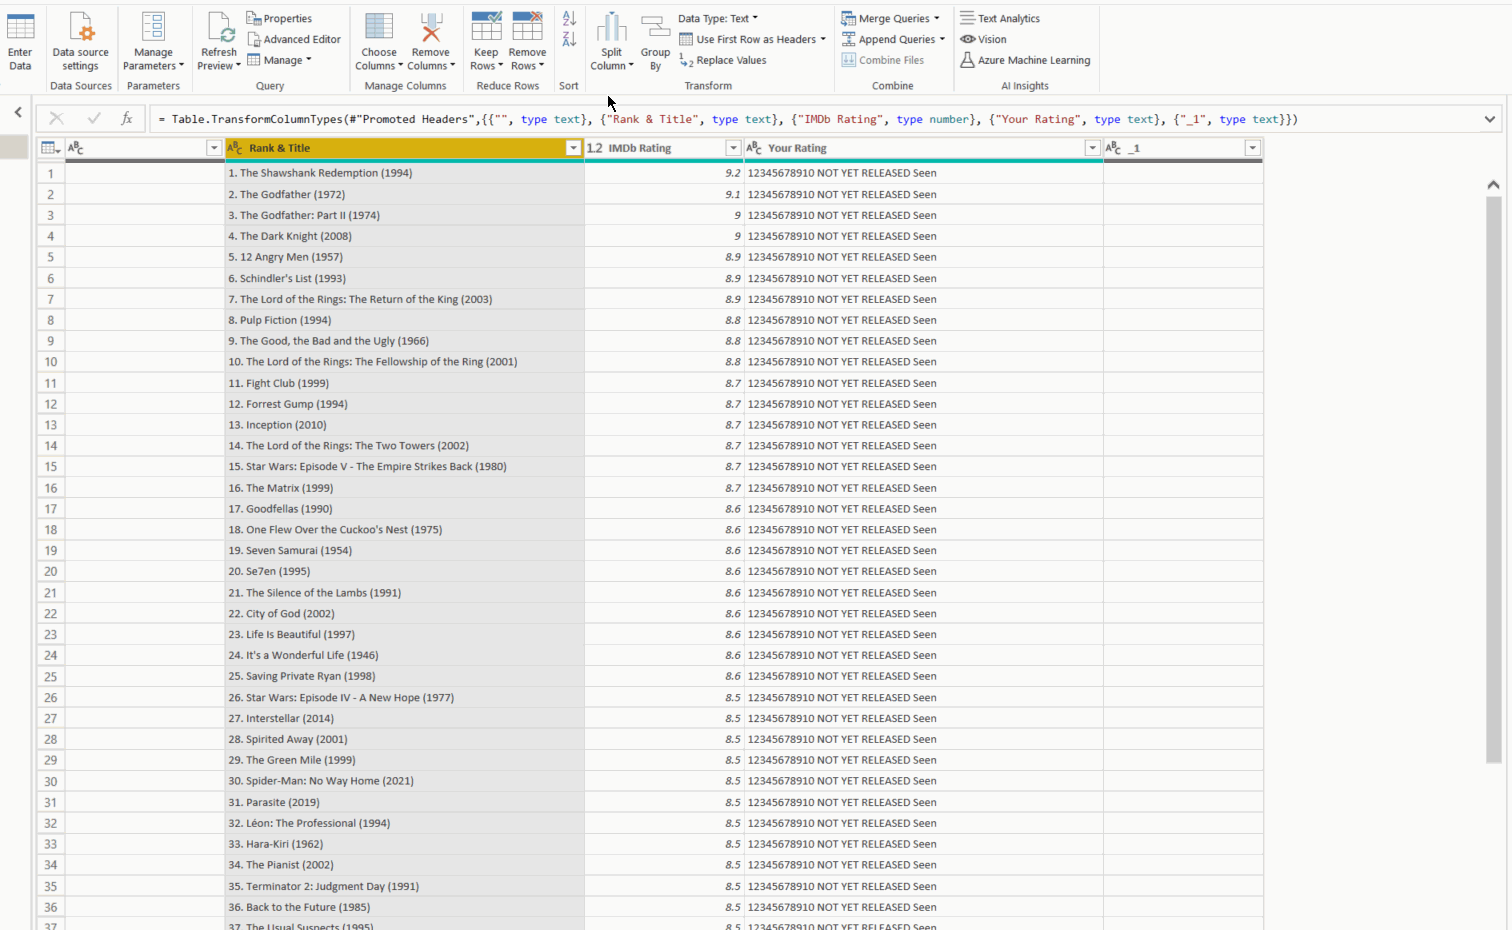The image size is (1512, 930).
Task: Click the vertical scrollbar on the right
Action: click(1493, 480)
